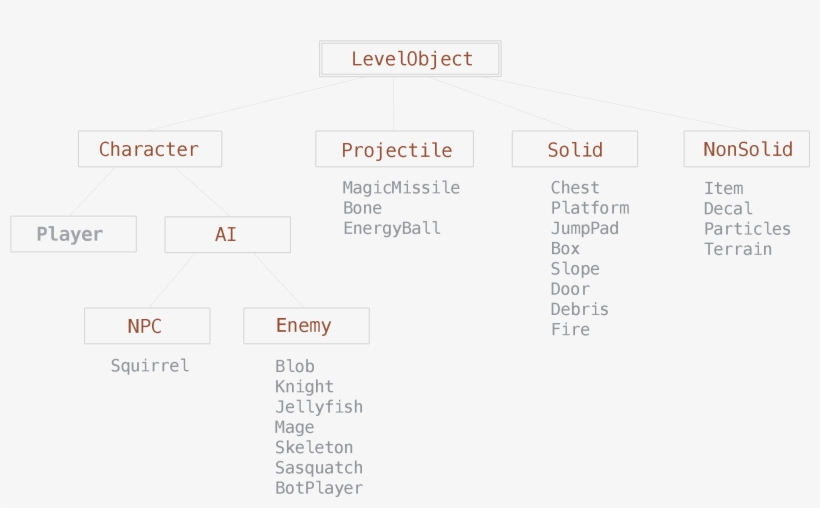Click the LevelObject root box
820x508 pixels.
pos(410,59)
